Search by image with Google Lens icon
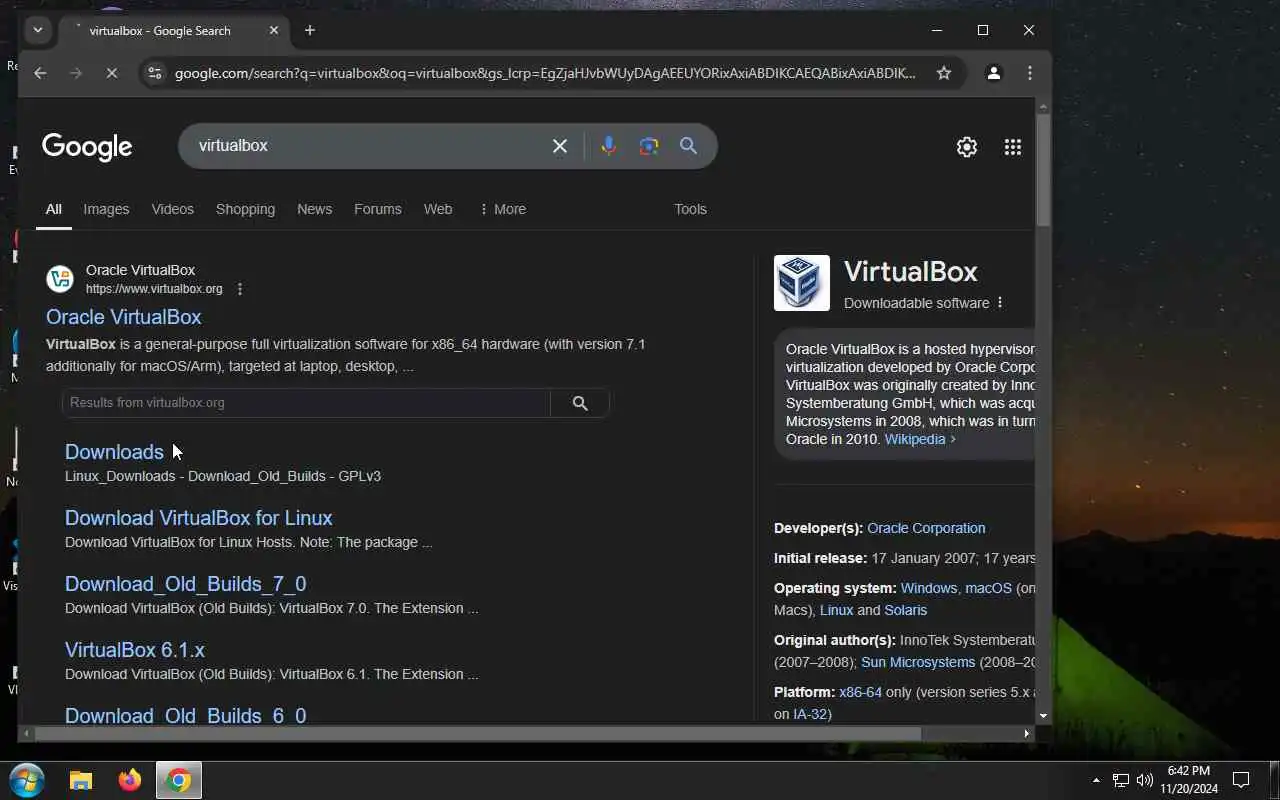The width and height of the screenshot is (1280, 800). pyautogui.click(x=649, y=146)
